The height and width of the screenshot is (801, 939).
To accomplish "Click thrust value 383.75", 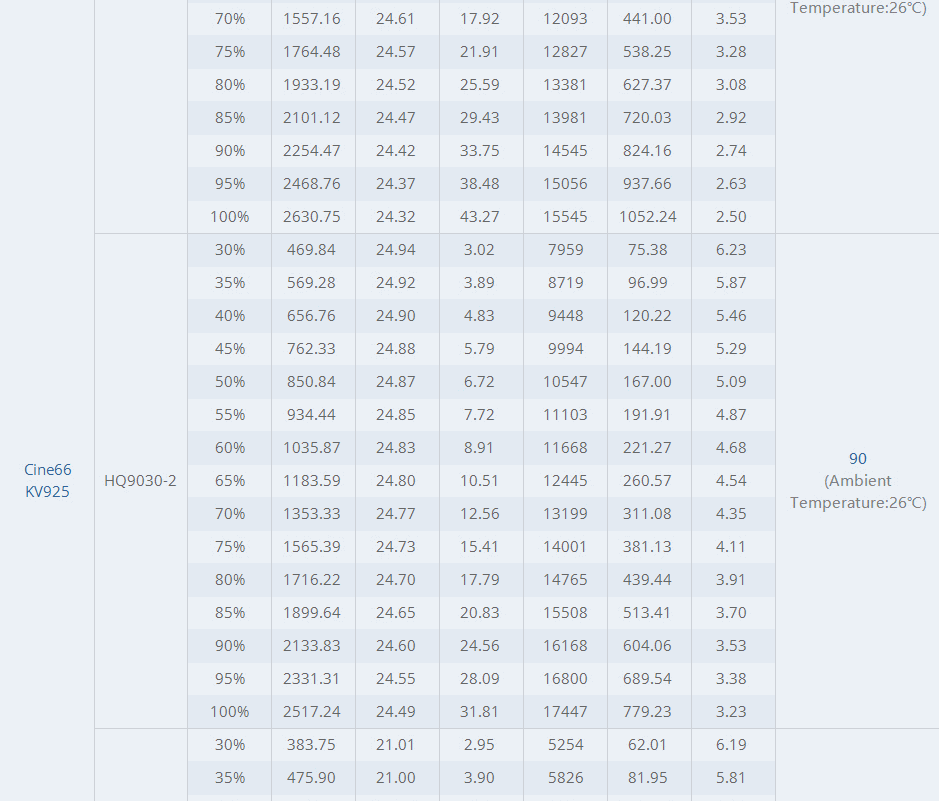I will click(312, 745).
